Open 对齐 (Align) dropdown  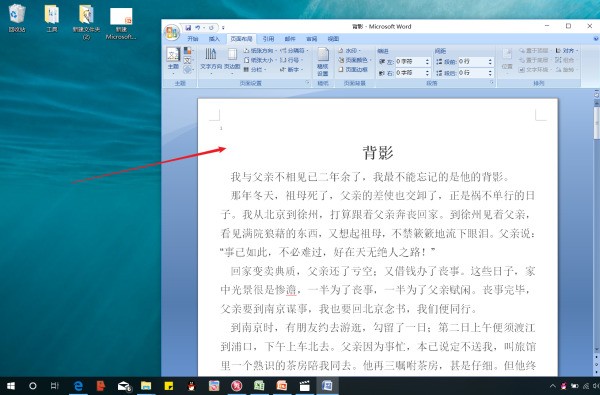(566, 51)
